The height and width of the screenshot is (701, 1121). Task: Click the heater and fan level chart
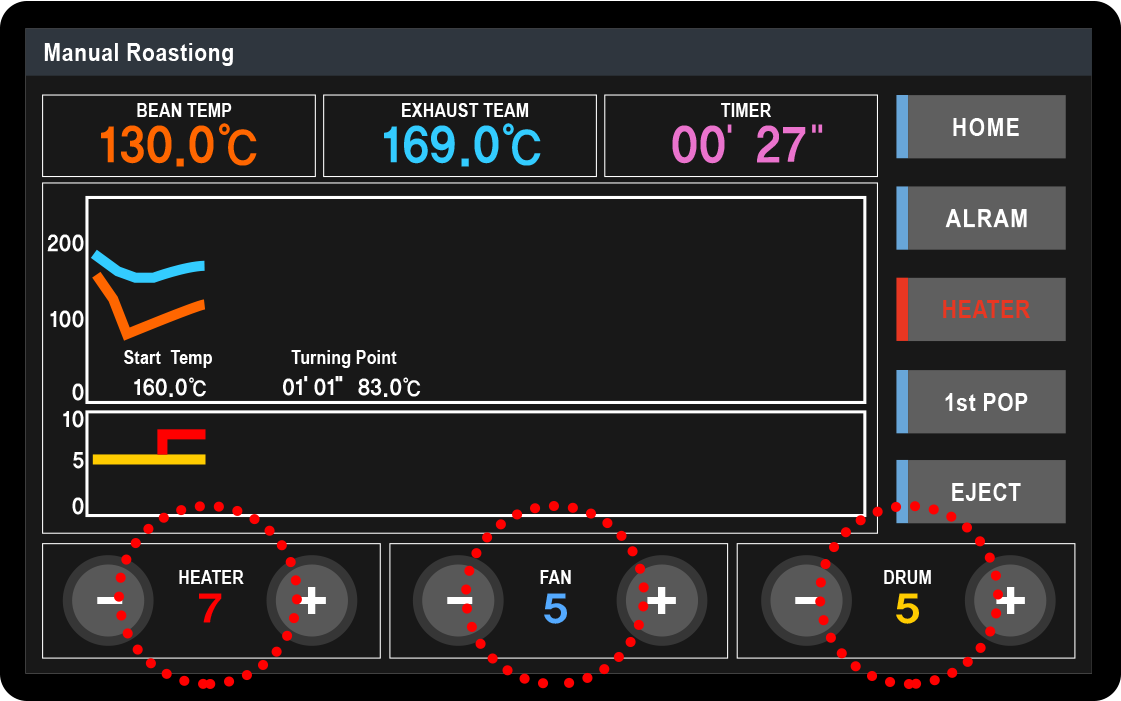pyautogui.click(x=475, y=463)
